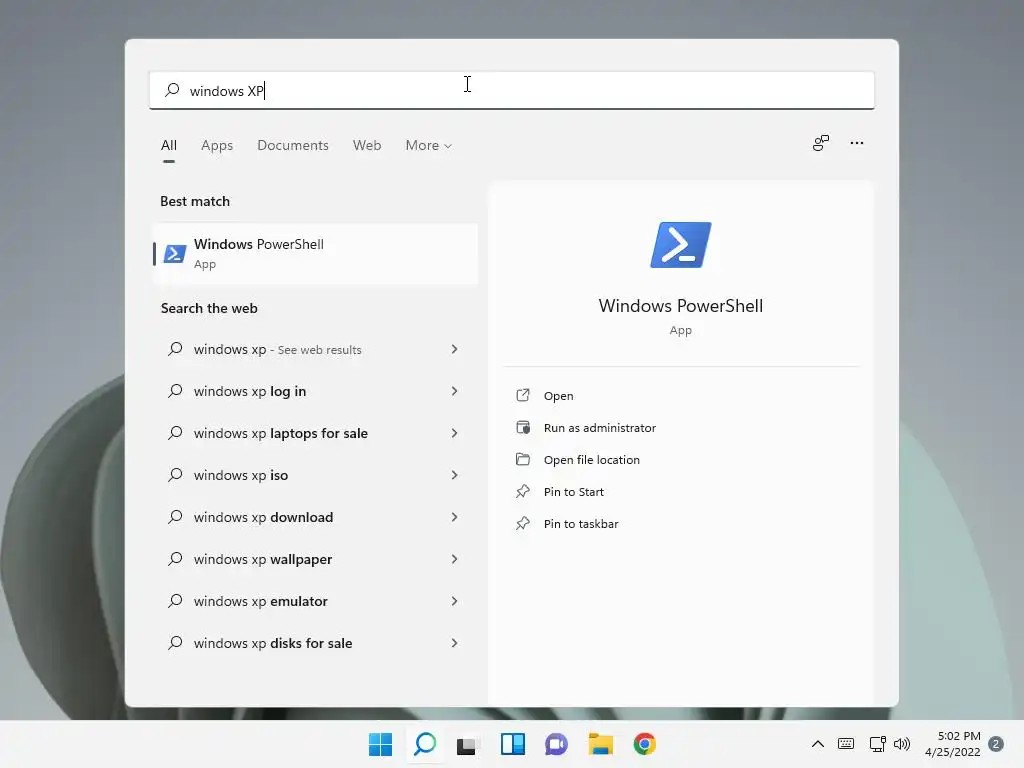The image size is (1024, 768).
Task: Open Windows PowerShell best match result
Action: pos(315,253)
